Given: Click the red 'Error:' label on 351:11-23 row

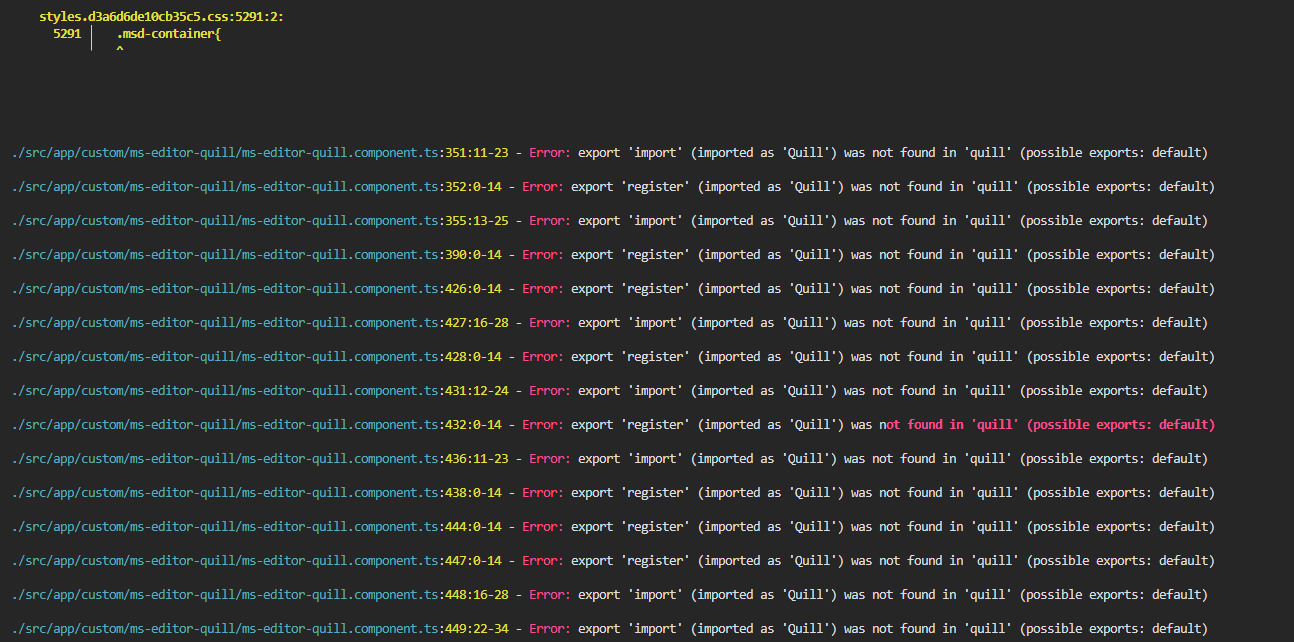Looking at the screenshot, I should (550, 153).
